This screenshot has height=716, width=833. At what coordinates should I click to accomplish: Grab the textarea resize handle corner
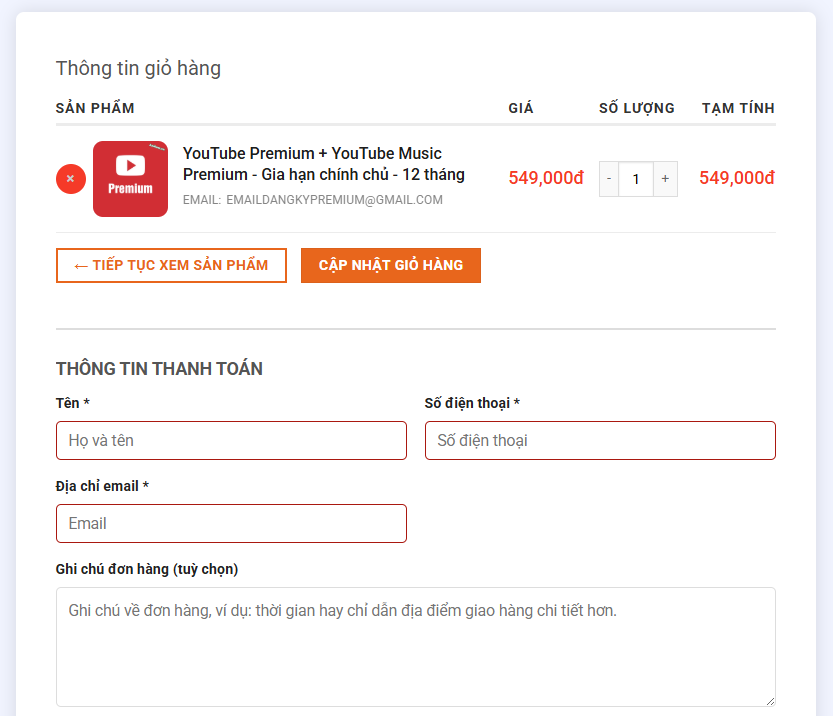769,700
